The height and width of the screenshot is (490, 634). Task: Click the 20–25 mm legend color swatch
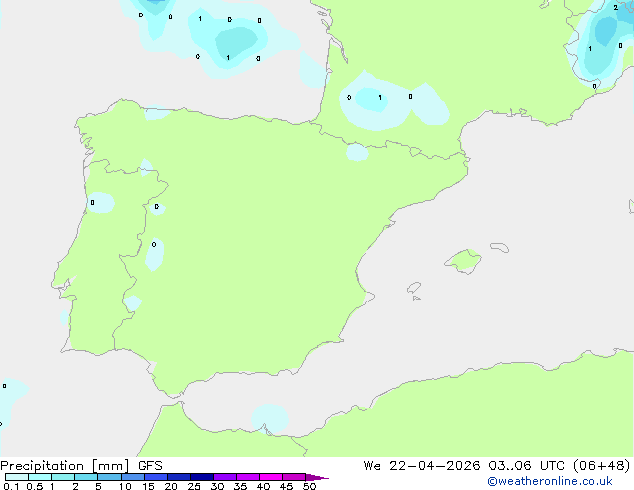(179, 477)
